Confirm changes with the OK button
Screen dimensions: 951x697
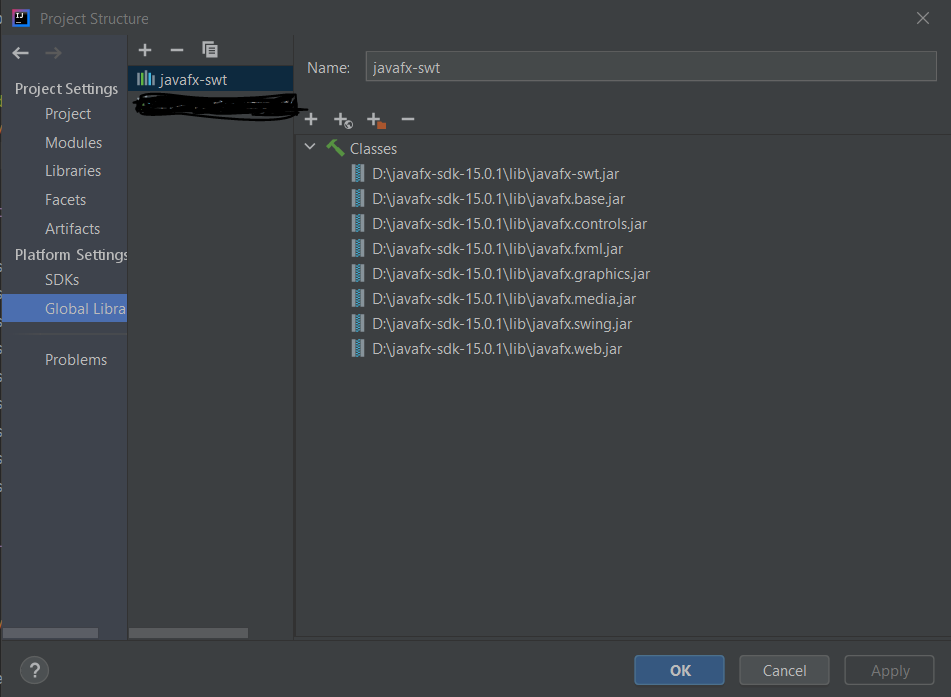click(679, 670)
